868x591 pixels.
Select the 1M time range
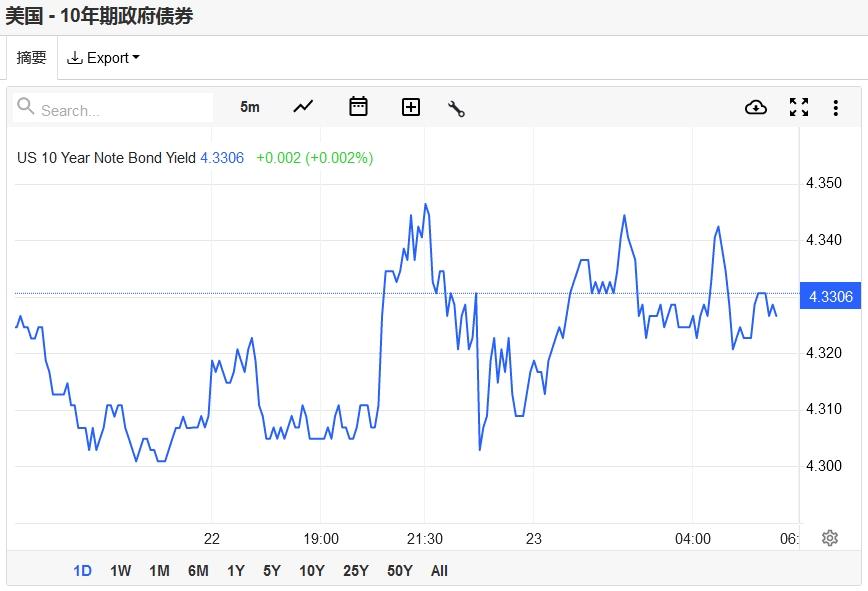159,571
